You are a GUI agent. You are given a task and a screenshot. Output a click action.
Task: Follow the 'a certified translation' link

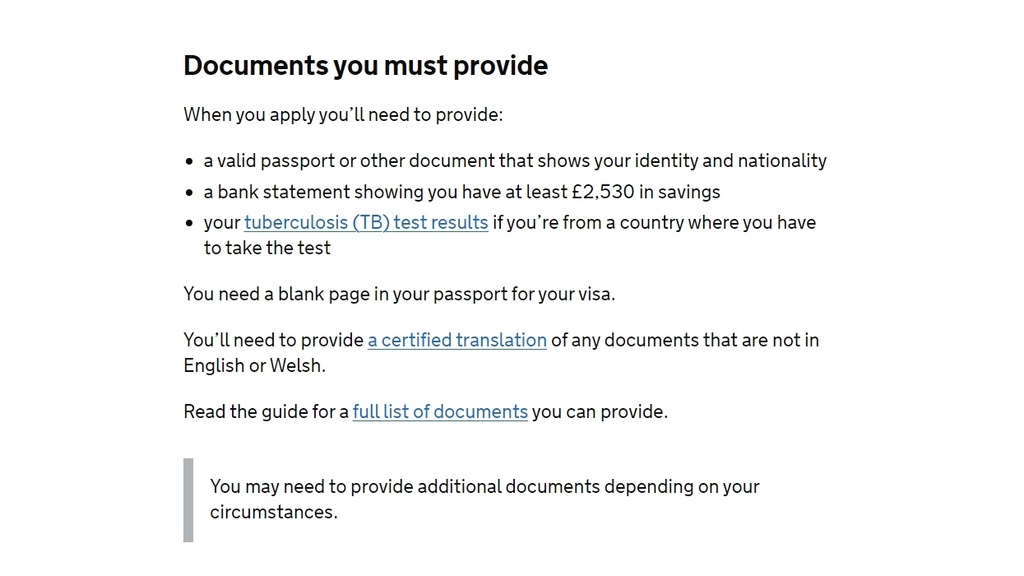457,340
